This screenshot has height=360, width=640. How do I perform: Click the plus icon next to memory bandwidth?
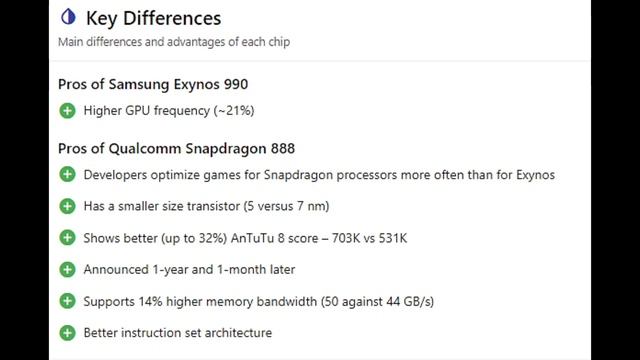[67, 301]
